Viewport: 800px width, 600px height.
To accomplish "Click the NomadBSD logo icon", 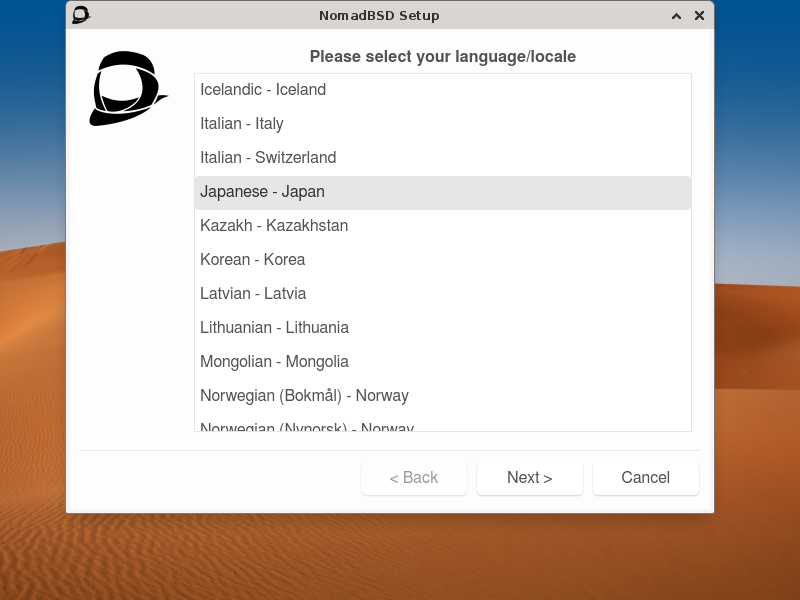I will [x=128, y=86].
